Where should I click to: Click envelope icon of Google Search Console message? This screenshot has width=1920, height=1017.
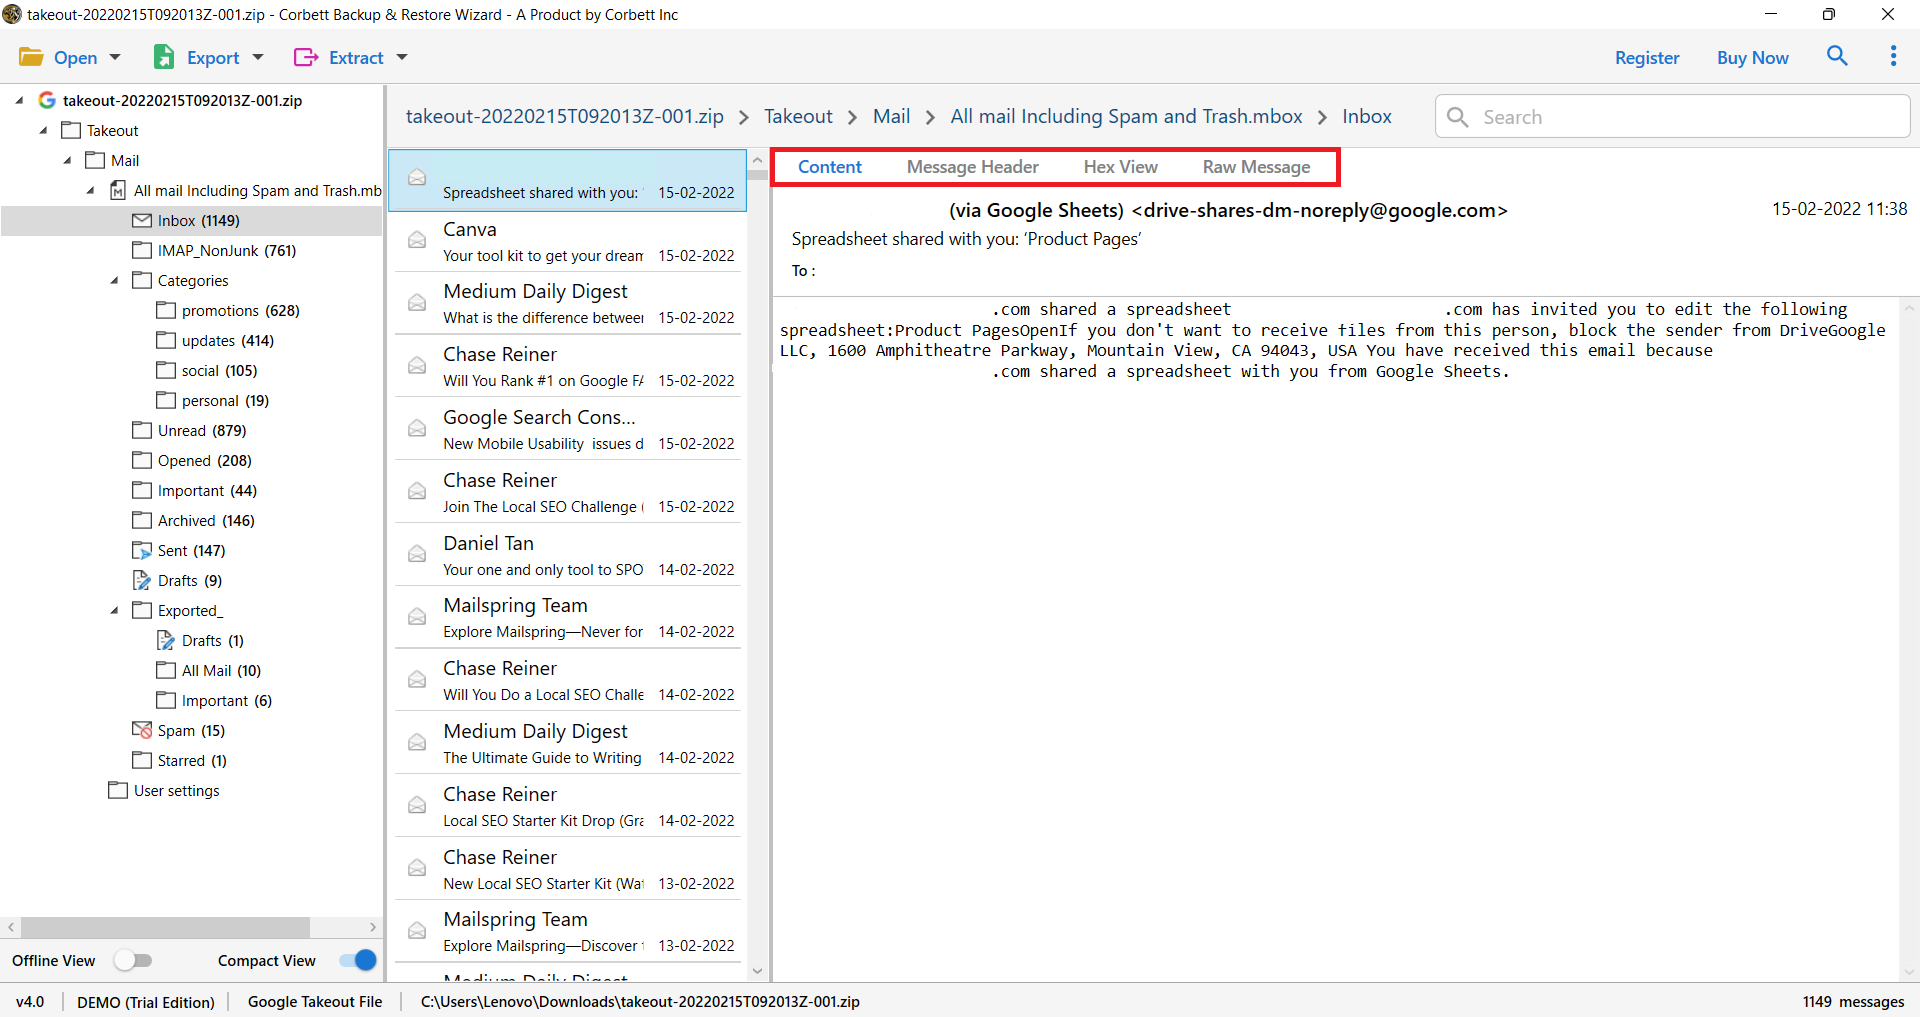(x=417, y=428)
